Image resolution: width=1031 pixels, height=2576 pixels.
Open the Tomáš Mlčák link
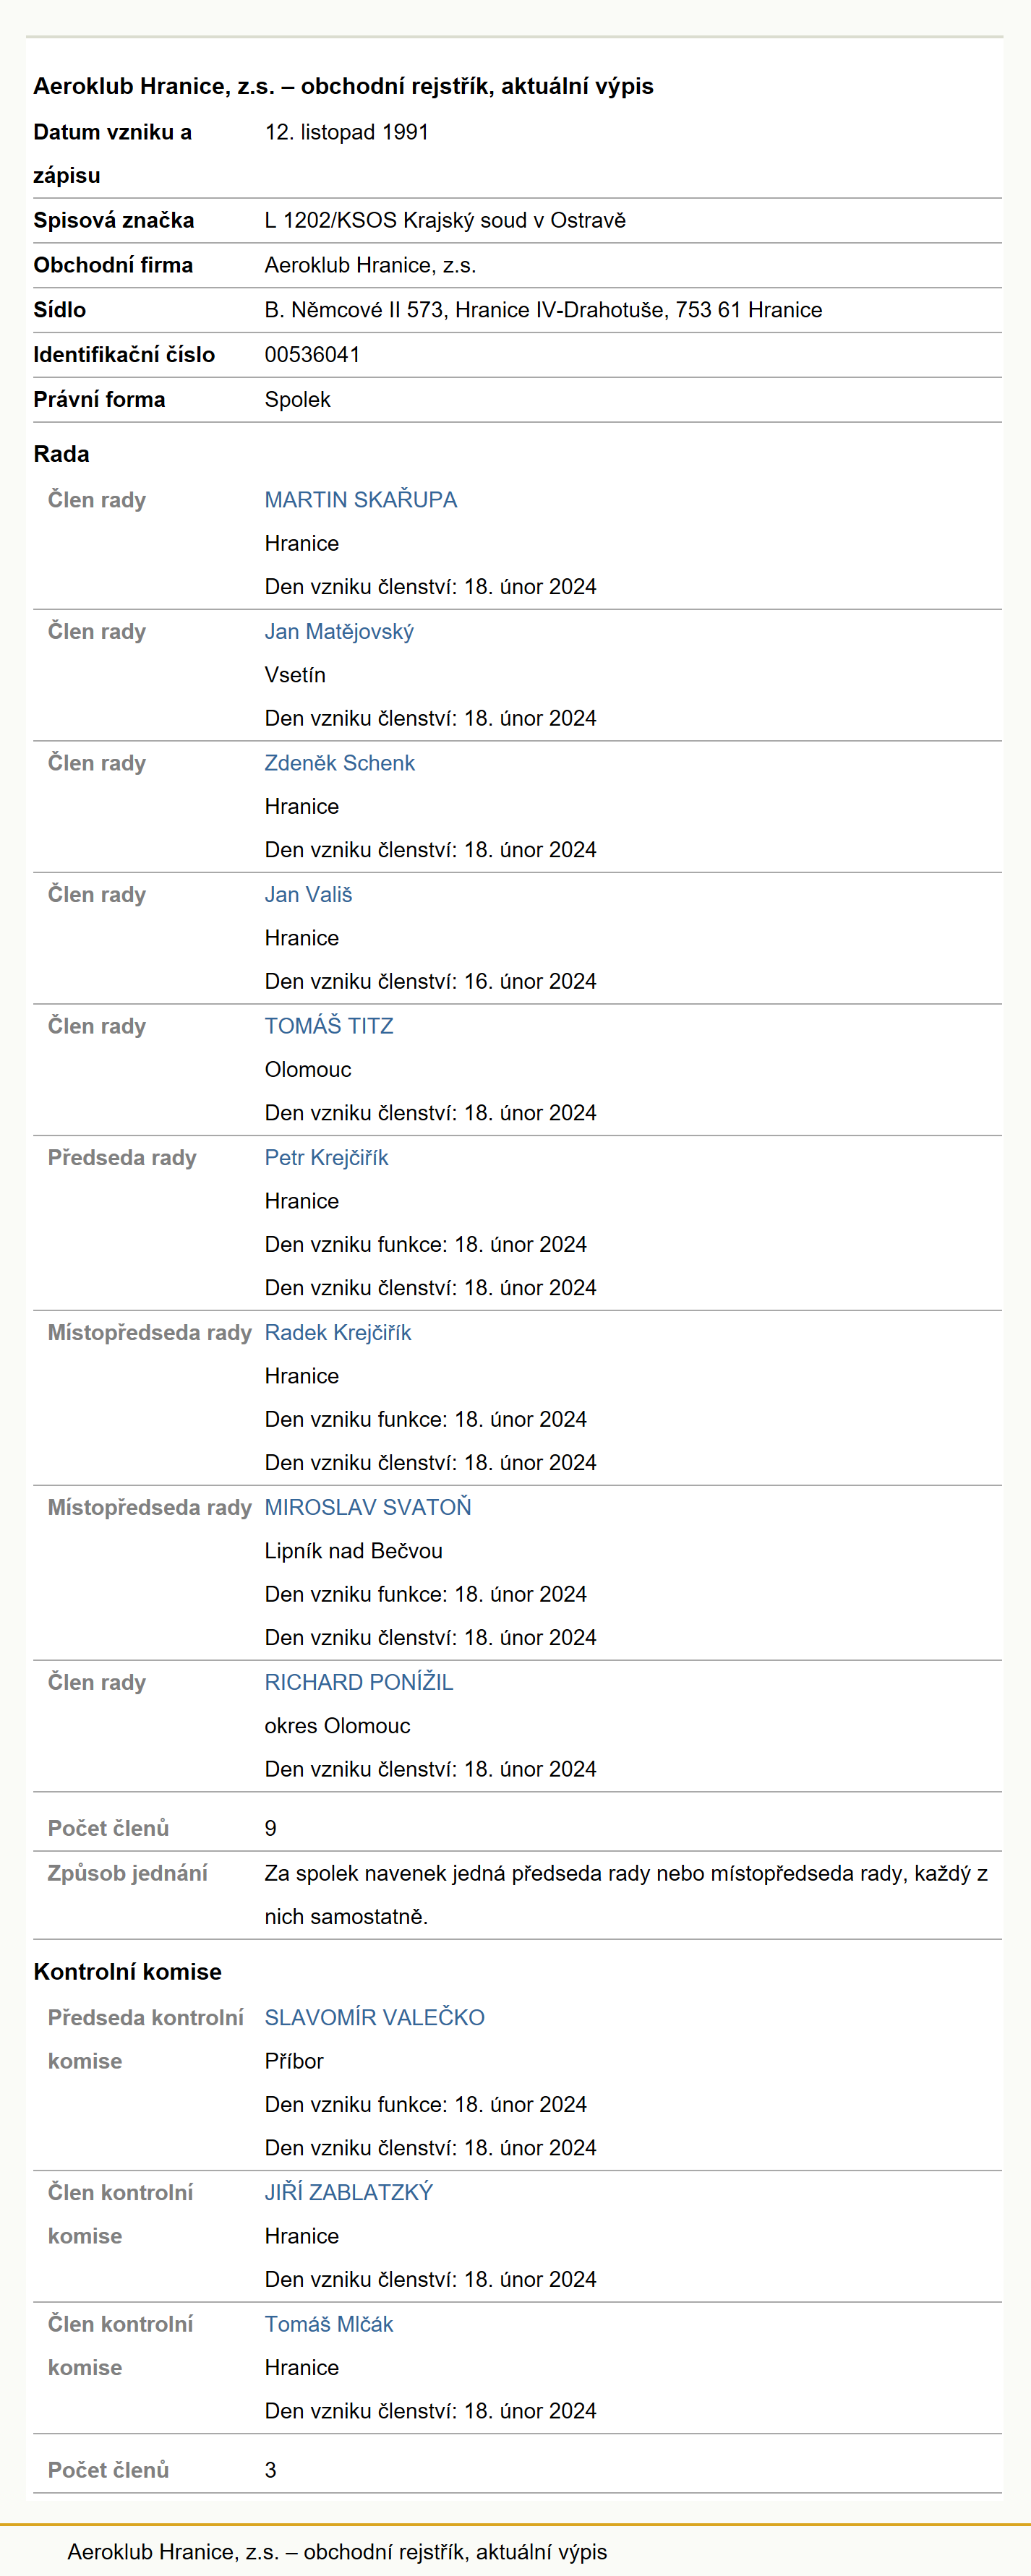[x=329, y=2325]
